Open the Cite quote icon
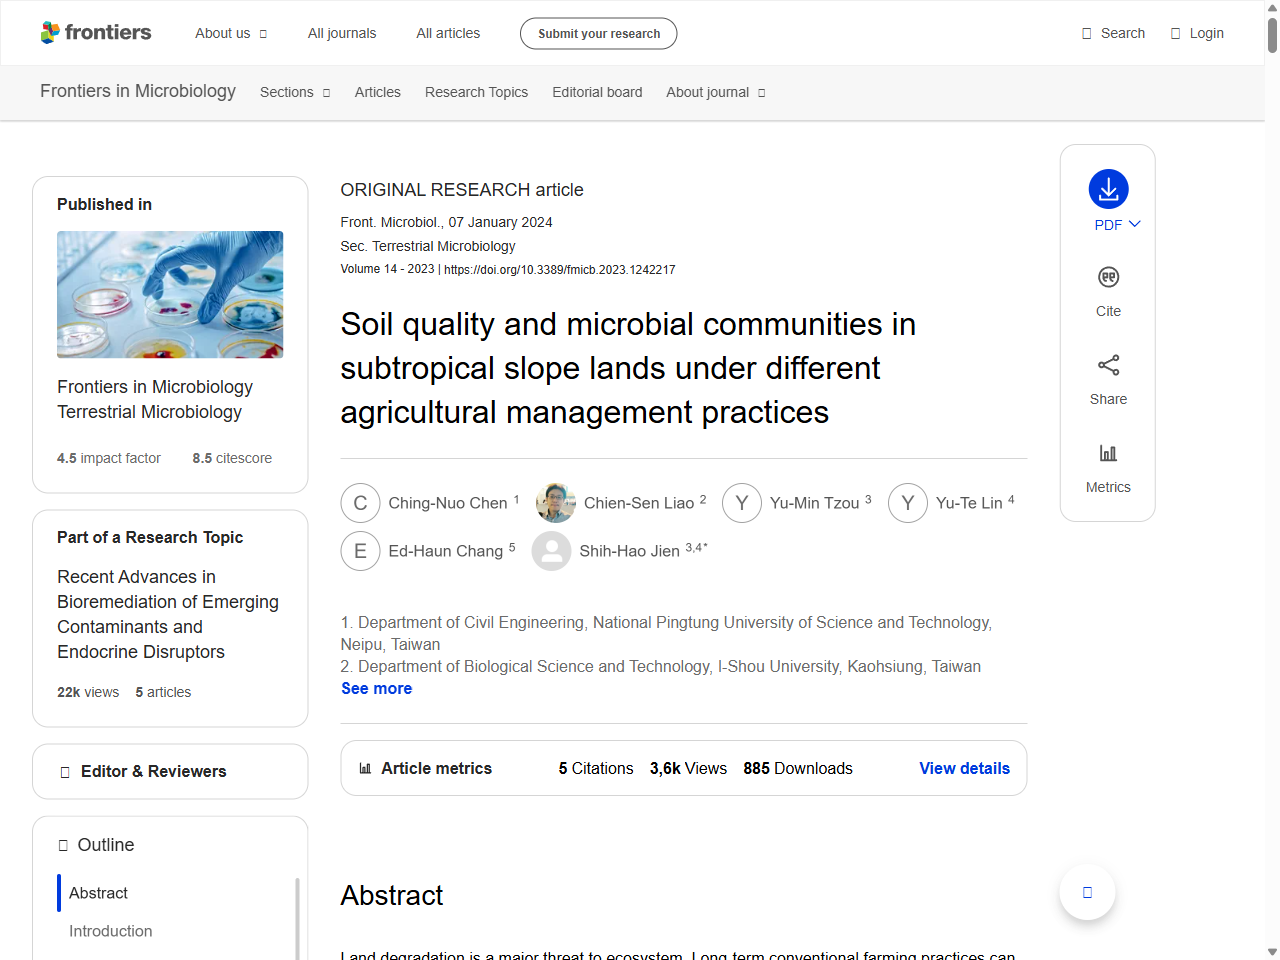Image resolution: width=1280 pixels, height=960 pixels. pos(1108,277)
